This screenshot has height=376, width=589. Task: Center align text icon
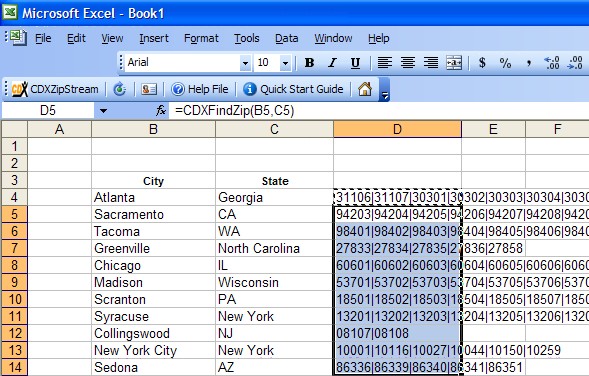click(408, 63)
